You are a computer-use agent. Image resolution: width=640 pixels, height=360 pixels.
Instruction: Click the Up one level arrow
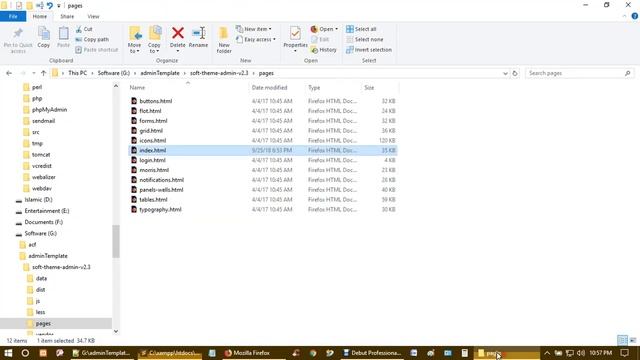[43, 73]
